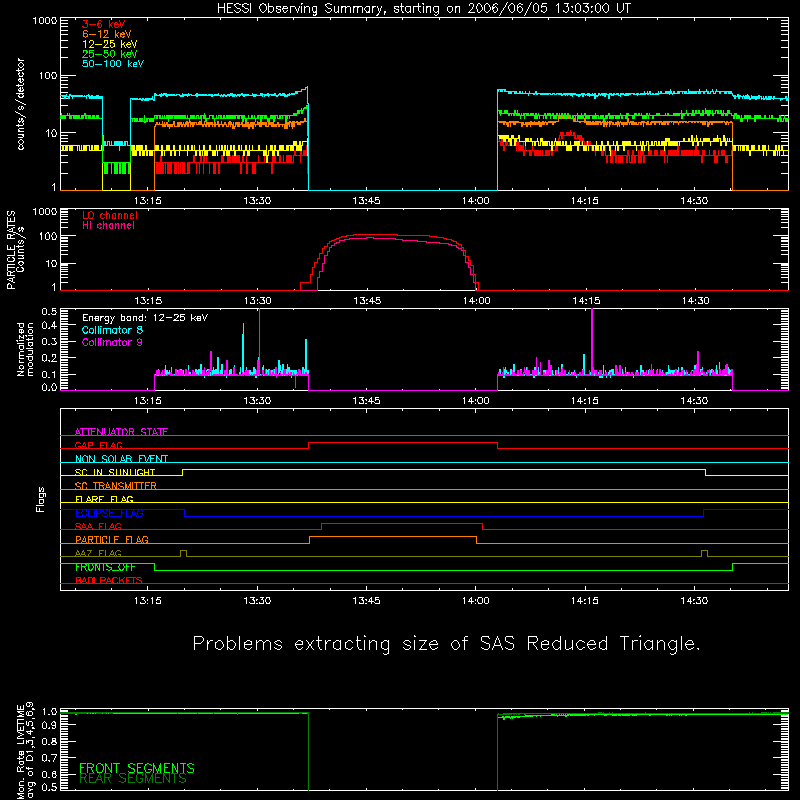Click the ATTENUATOR_STATE flag label
Image resolution: width=800 pixels, height=800 pixels.
(121, 432)
